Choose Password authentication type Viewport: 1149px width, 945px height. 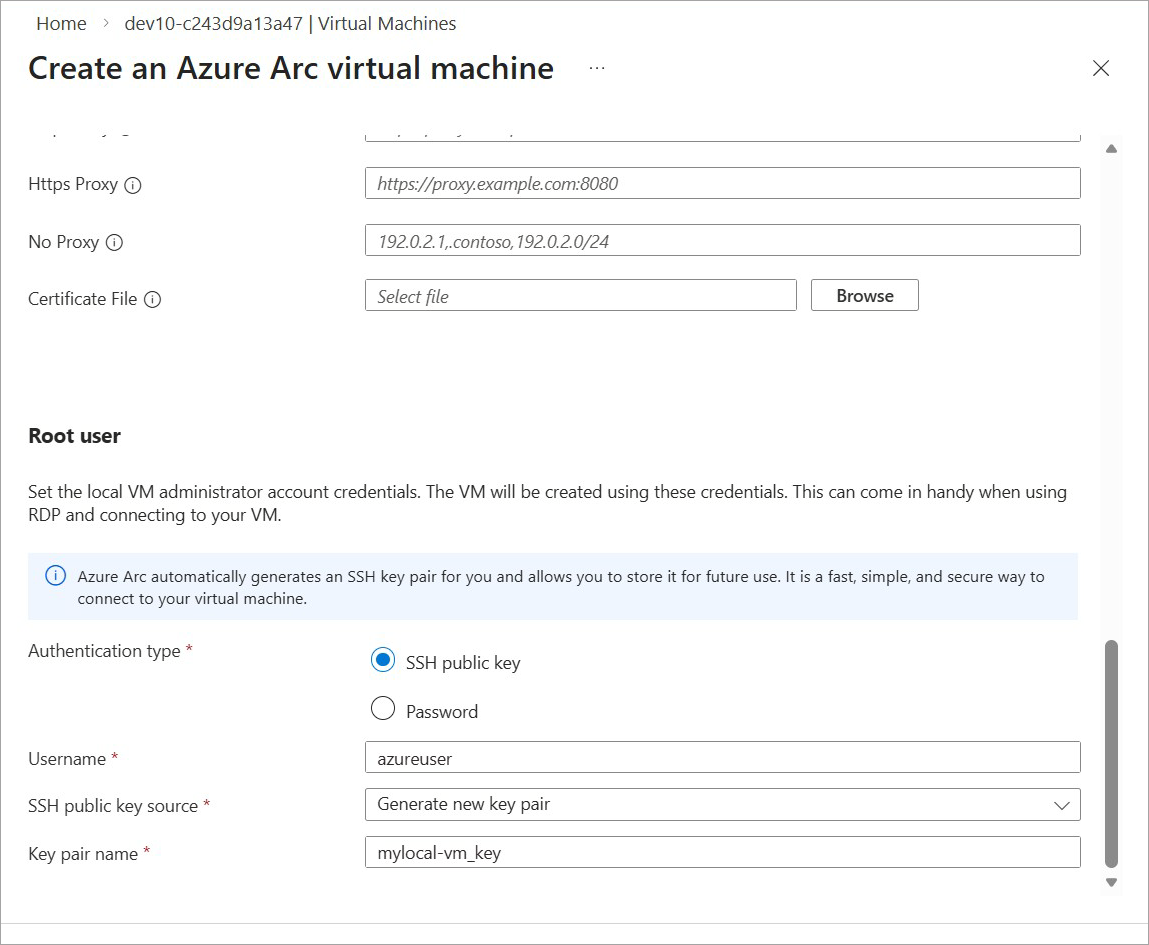[x=383, y=710]
